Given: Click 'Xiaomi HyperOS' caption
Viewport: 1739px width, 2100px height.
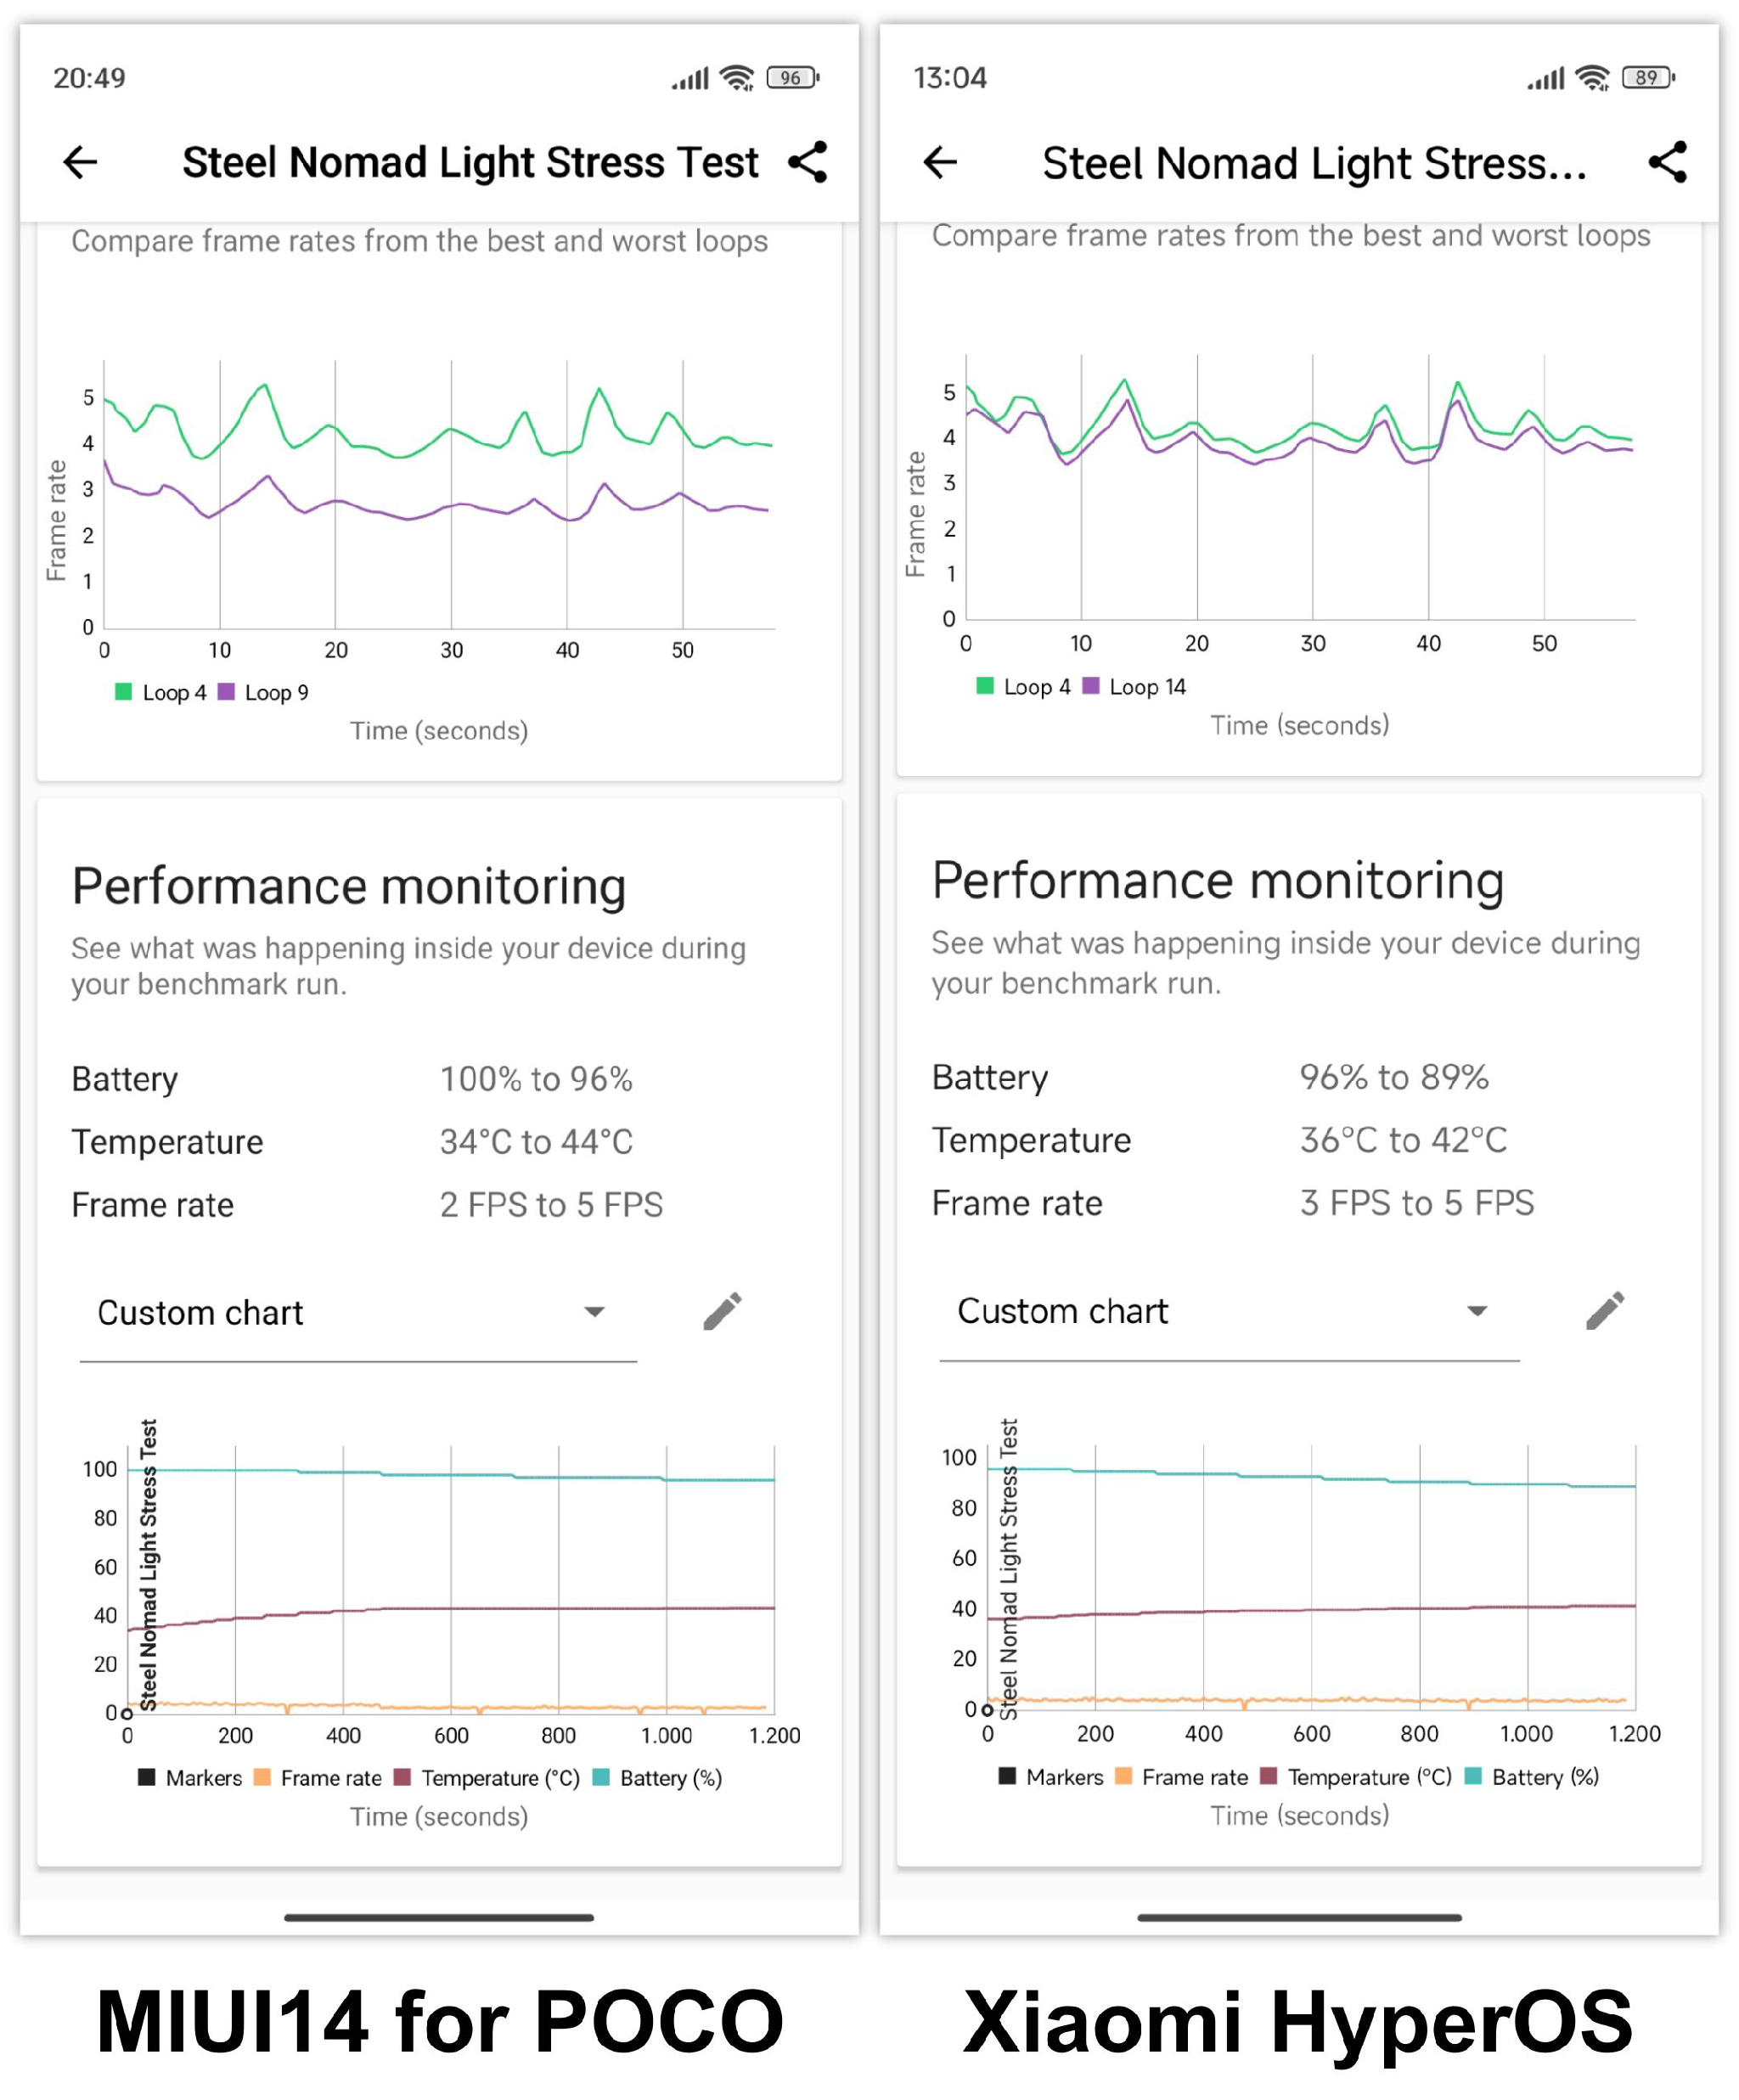Looking at the screenshot, I should pyautogui.click(x=1298, y=2024).
